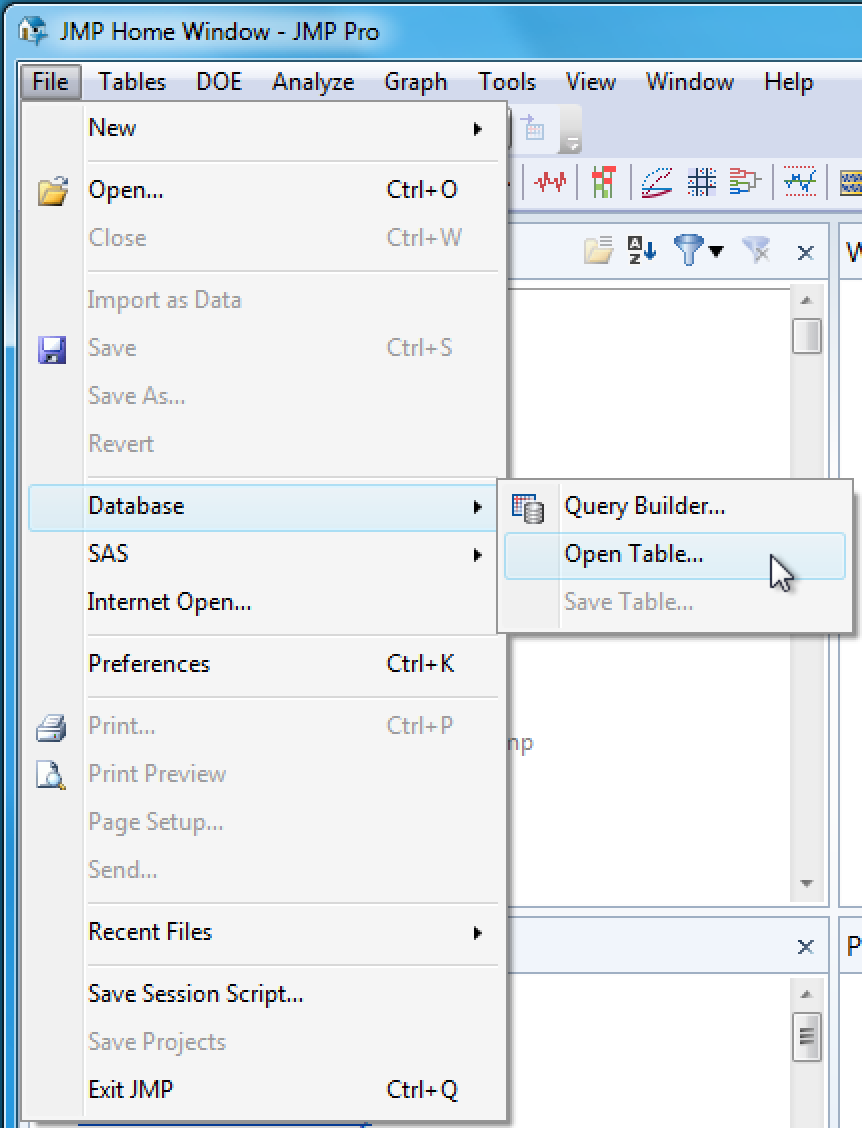
Task: Click the scatterplot matrix toolbar icon
Action: click(701, 182)
